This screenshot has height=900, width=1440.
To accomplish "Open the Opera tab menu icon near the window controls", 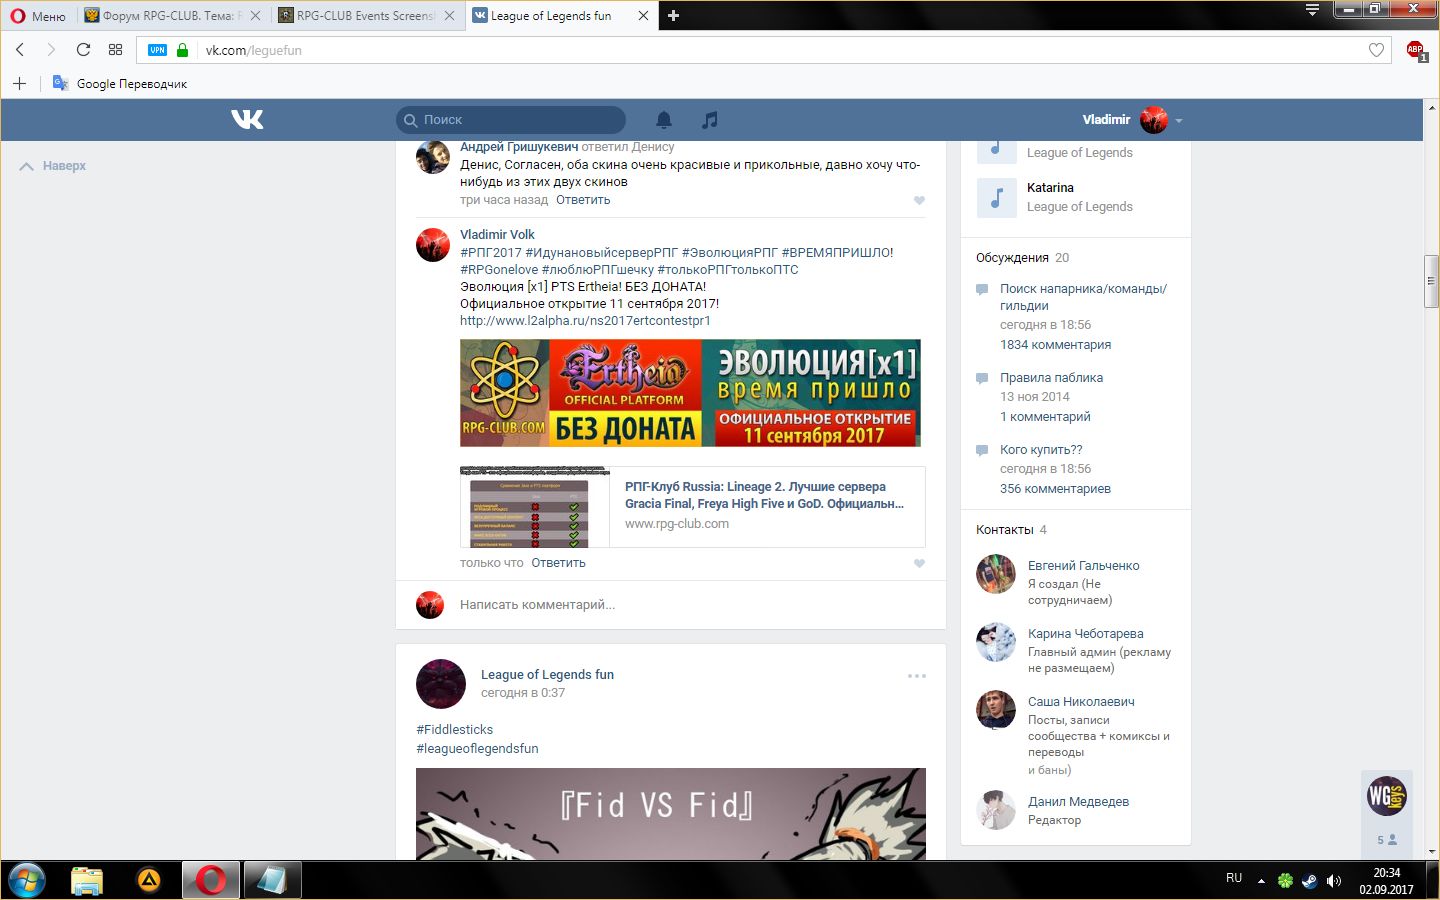I will pyautogui.click(x=1312, y=10).
